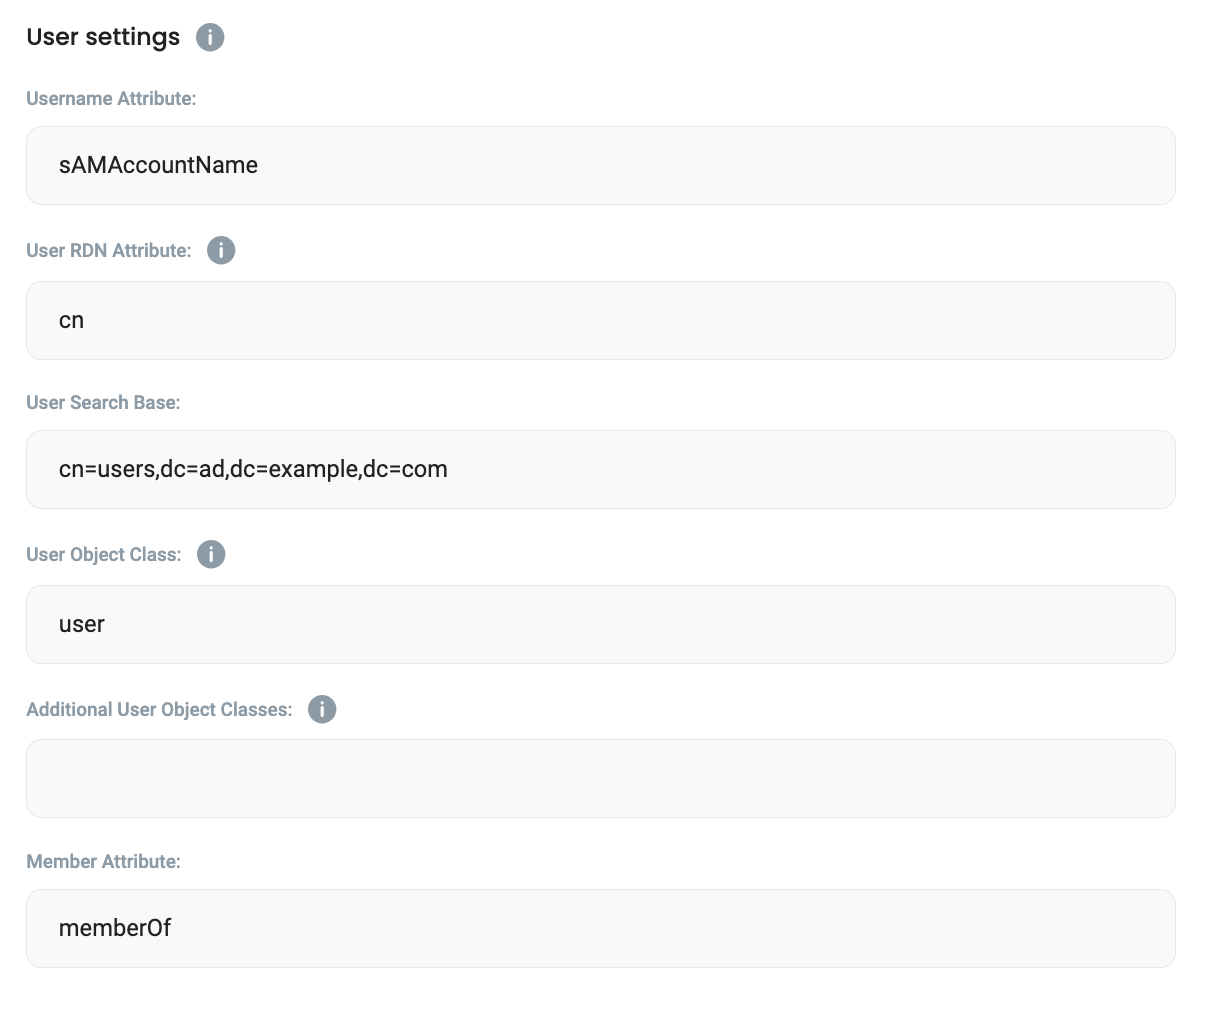Focus the empty Additional User Object Classes field
1210x1018 pixels.
coord(600,779)
